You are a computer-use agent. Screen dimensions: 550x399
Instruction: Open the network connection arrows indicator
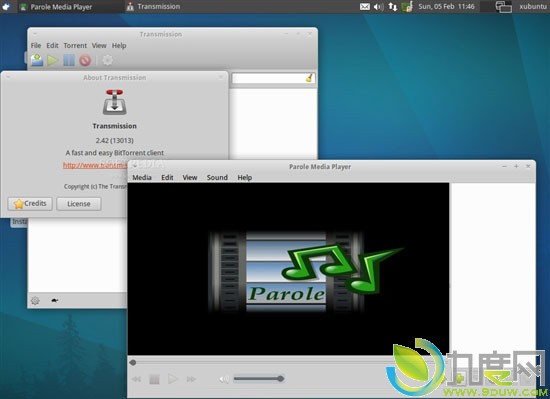[393, 7]
